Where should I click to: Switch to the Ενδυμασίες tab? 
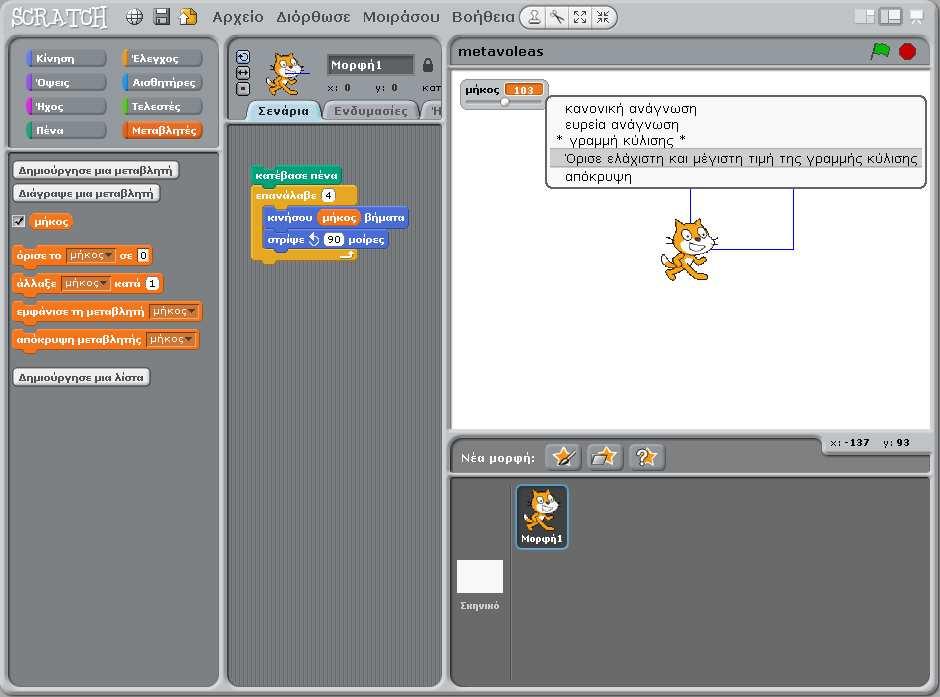pyautogui.click(x=370, y=111)
